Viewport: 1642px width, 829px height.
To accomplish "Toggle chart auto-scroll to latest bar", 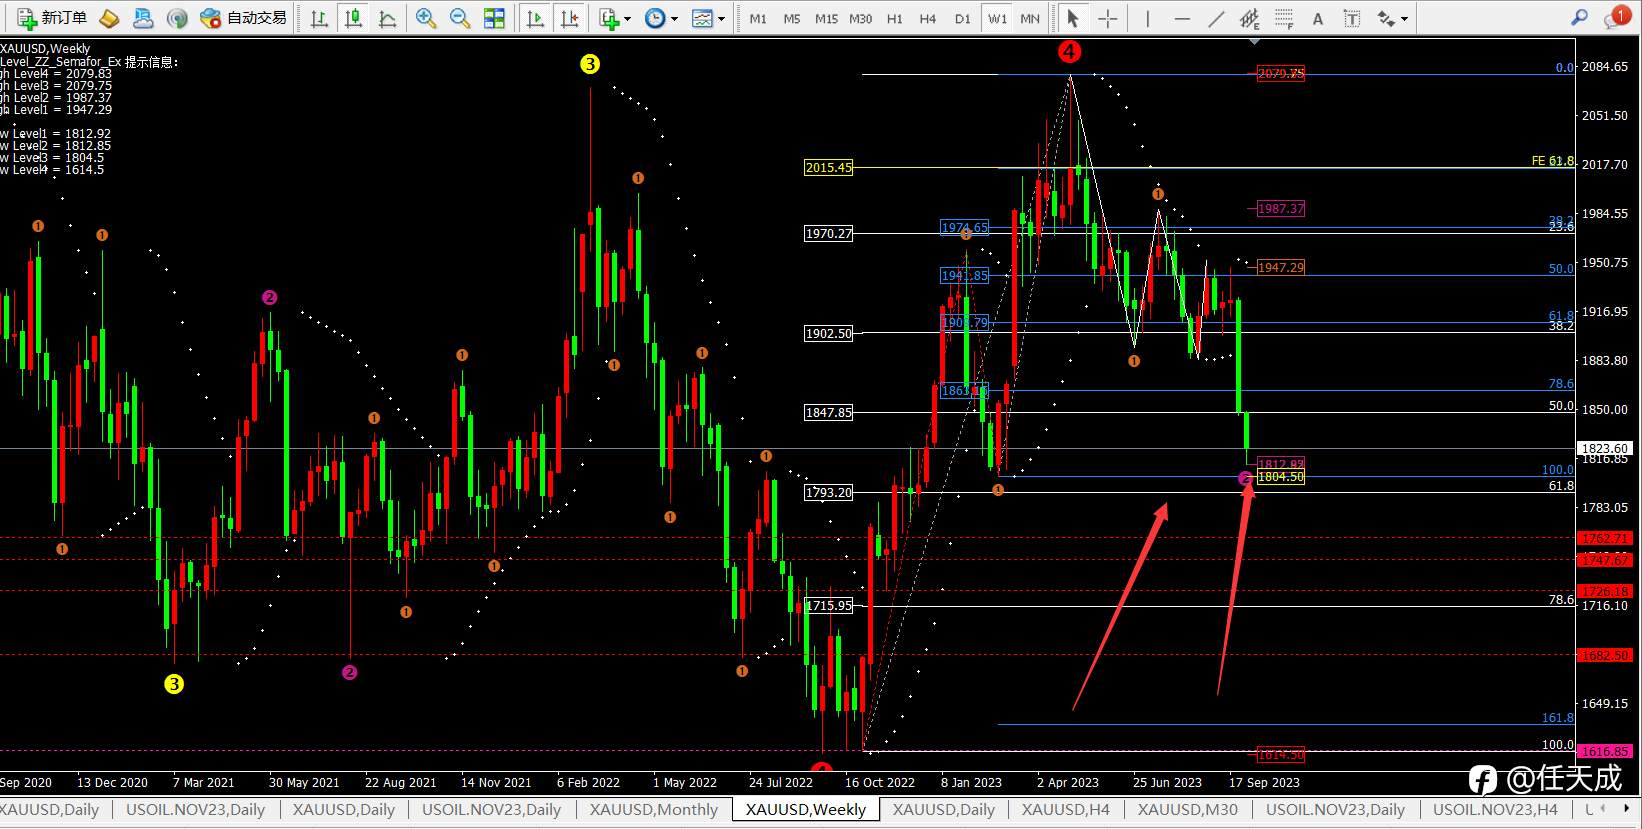I will coord(536,18).
